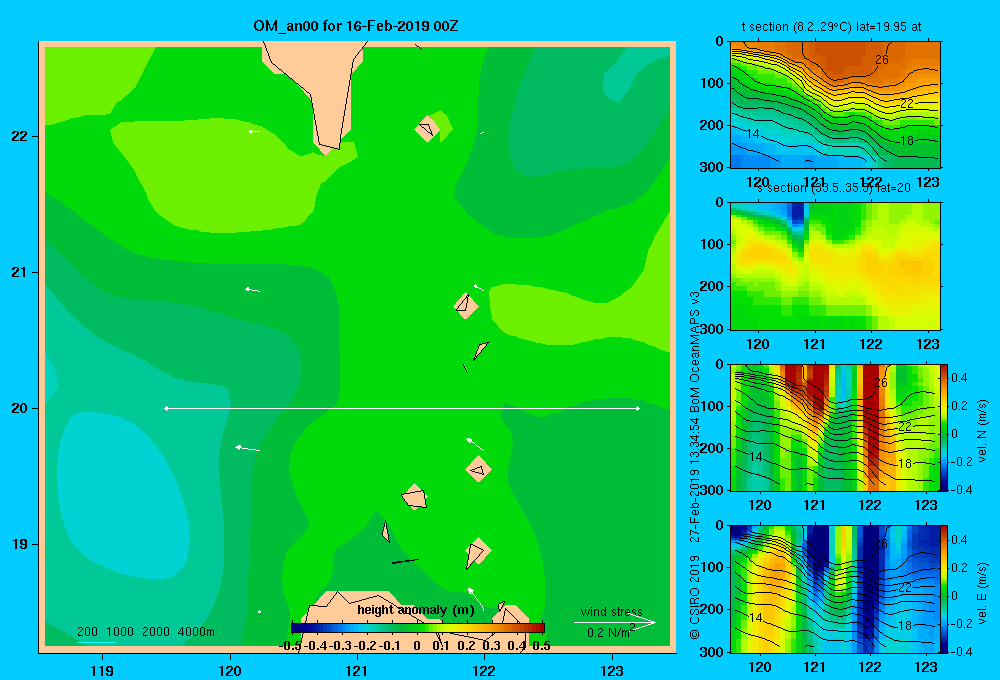
Task: Click the white section line at latitude 20
Action: (x=402, y=408)
